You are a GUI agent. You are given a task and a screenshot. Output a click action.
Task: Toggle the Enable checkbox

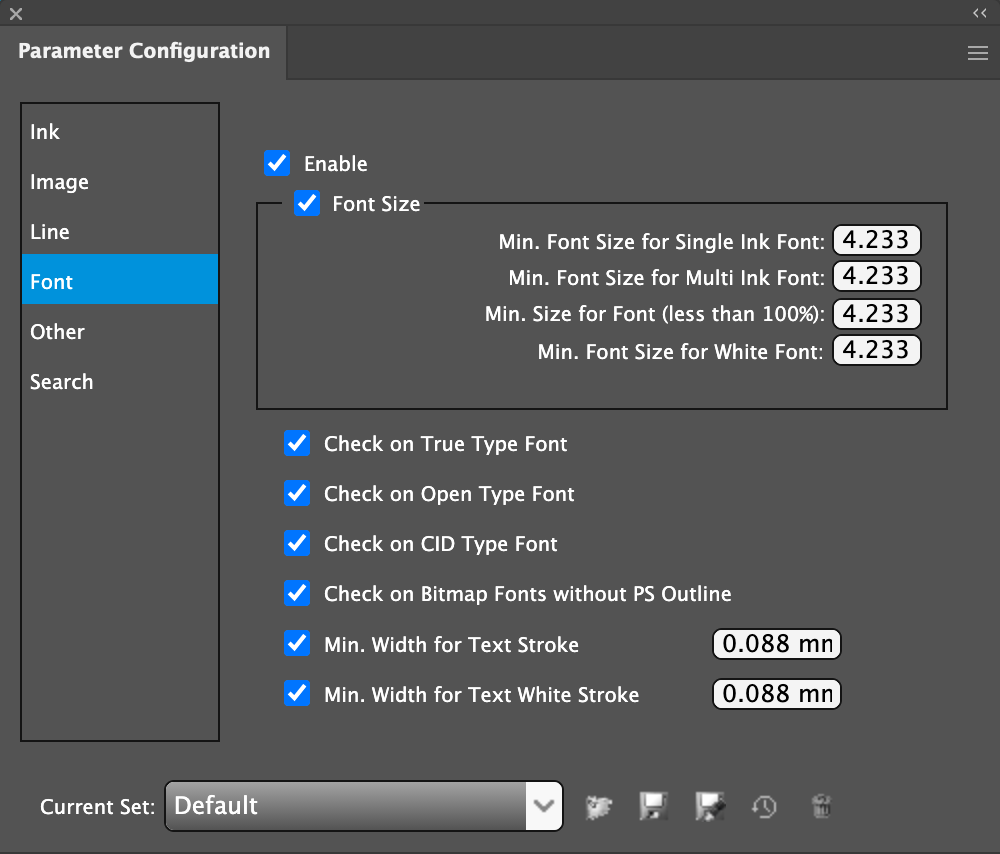pyautogui.click(x=277, y=163)
